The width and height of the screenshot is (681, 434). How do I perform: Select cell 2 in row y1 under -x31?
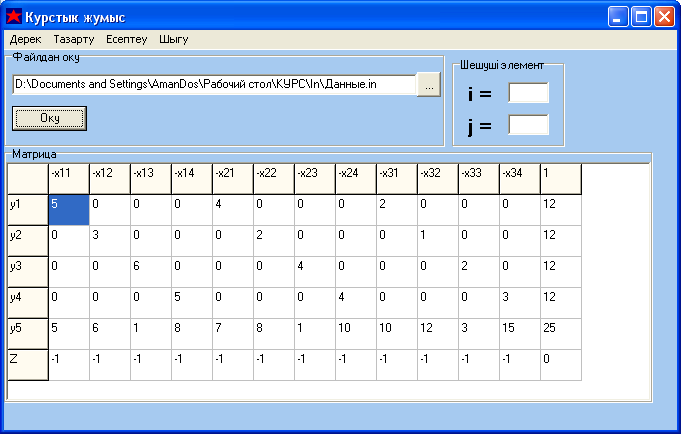(397, 210)
